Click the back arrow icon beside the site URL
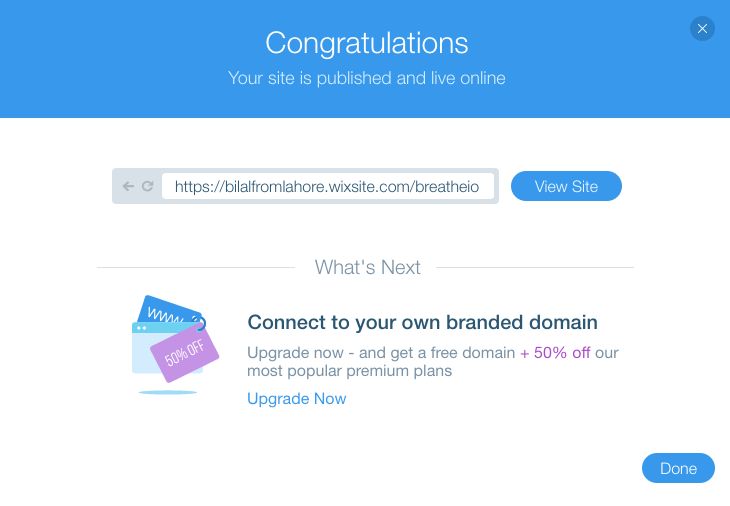The width and height of the screenshot is (730, 506). (128, 186)
